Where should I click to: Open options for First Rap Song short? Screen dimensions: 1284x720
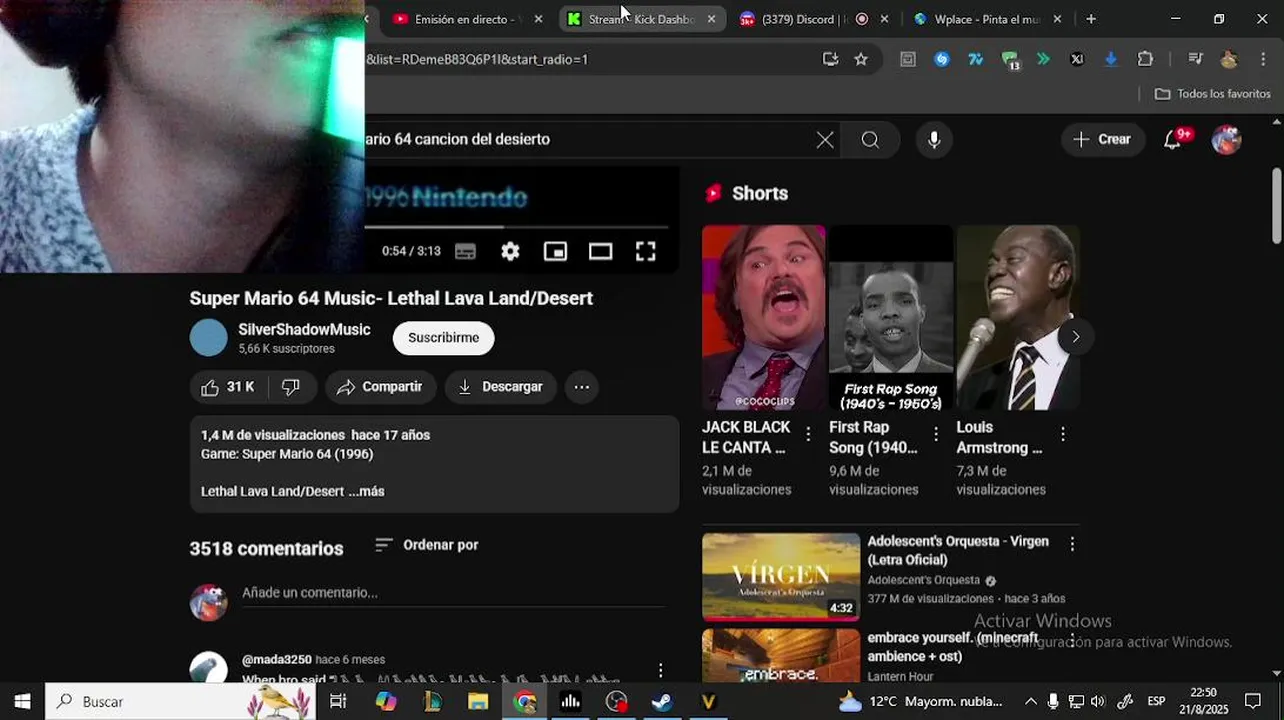tap(936, 434)
